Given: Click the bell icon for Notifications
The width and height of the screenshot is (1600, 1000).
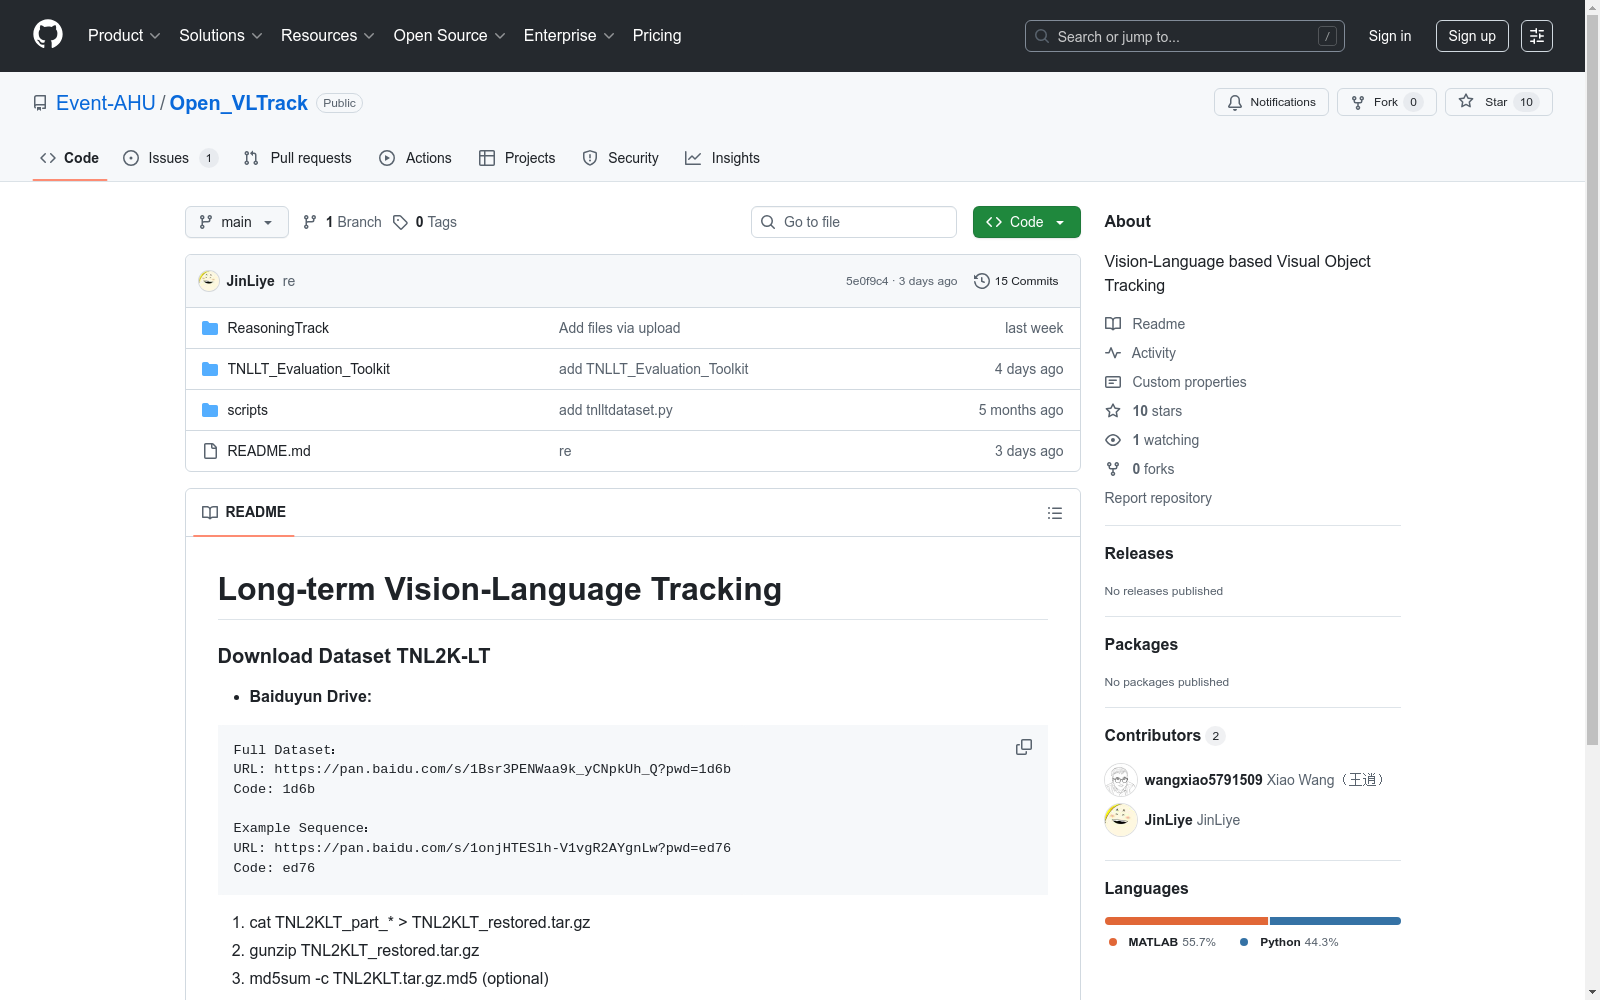Looking at the screenshot, I should point(1235,102).
